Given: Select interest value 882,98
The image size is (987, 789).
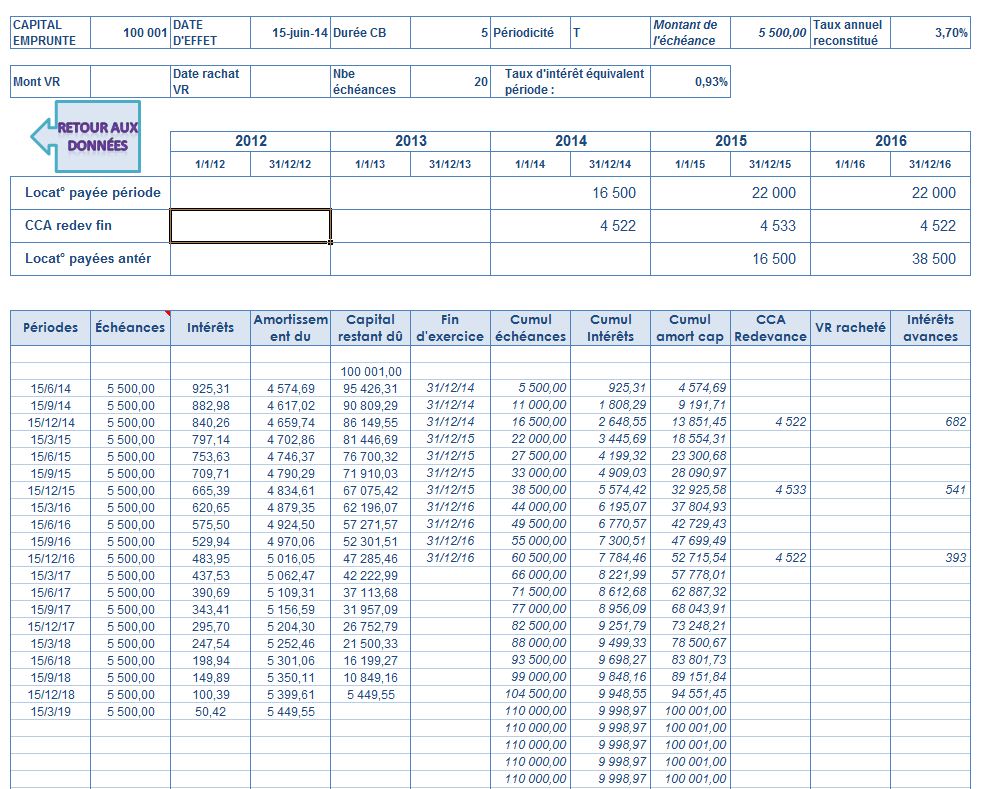Looking at the screenshot, I should pyautogui.click(x=210, y=406).
